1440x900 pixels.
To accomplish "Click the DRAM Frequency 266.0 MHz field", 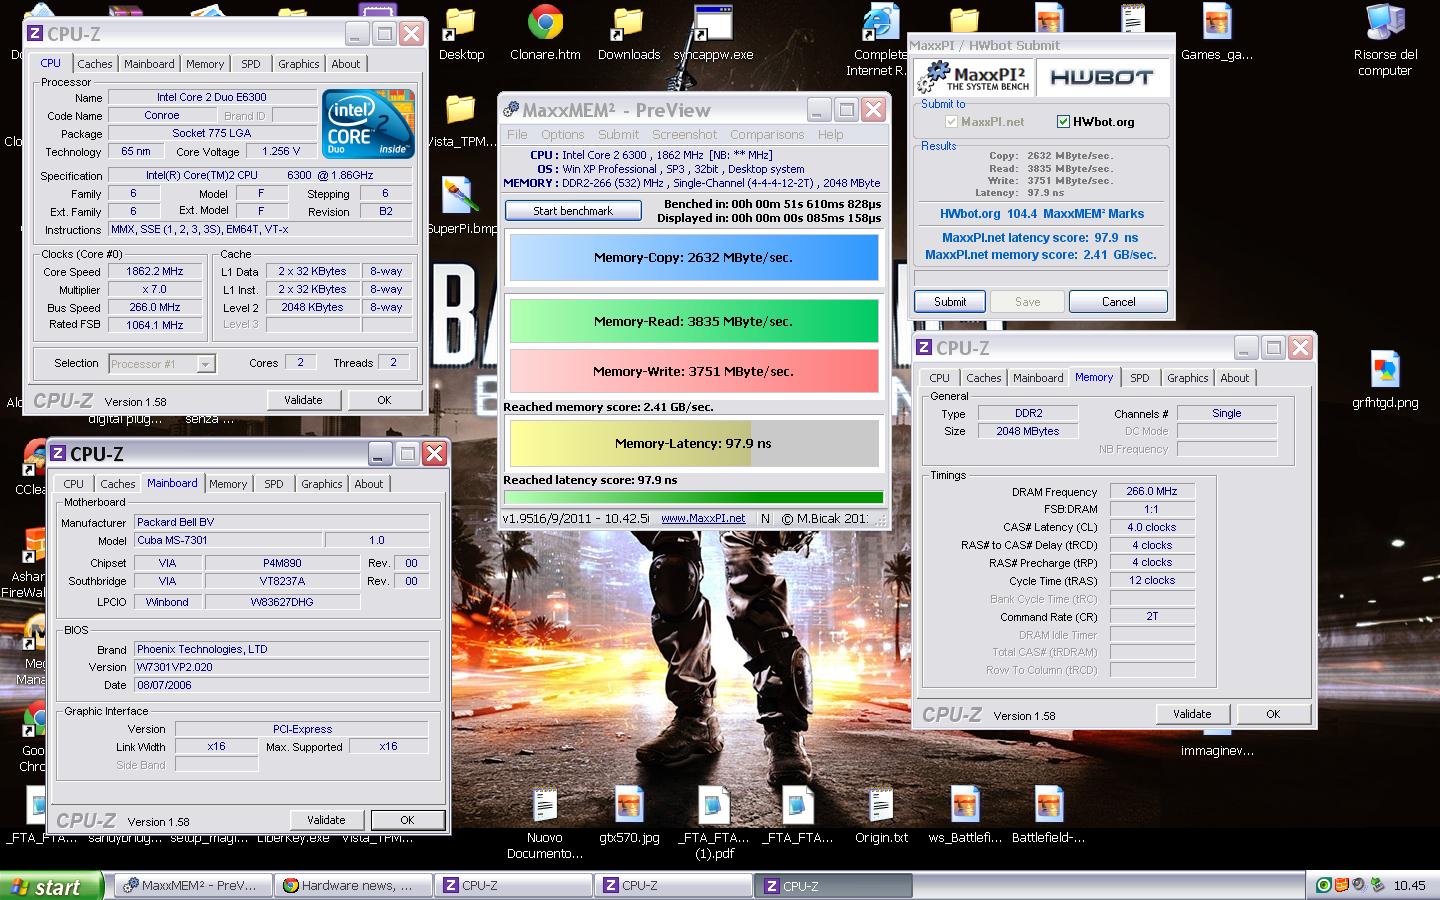I will (x=1151, y=491).
